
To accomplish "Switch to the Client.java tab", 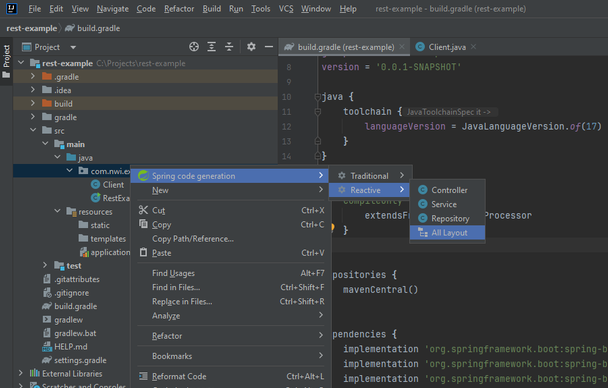I will [x=446, y=47].
